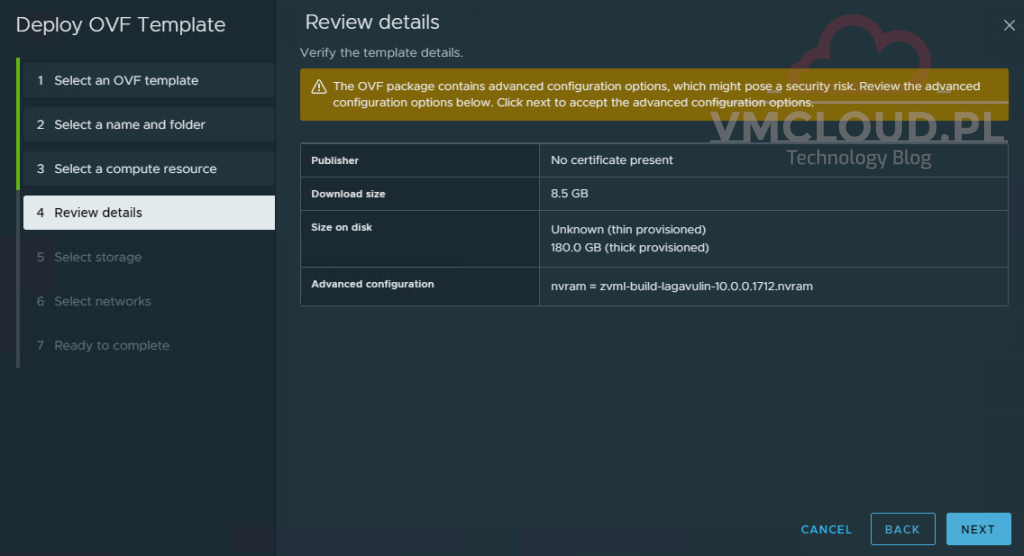Click the No certificate present value
Viewport: 1024px width, 556px height.
(612, 160)
